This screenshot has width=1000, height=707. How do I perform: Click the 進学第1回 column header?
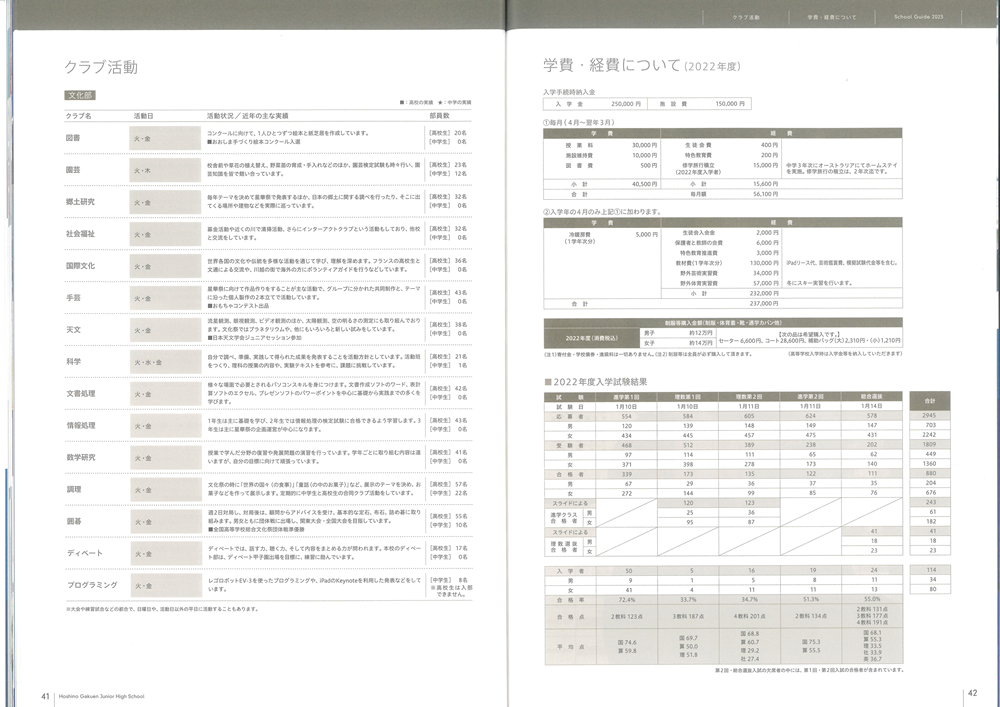point(626,397)
